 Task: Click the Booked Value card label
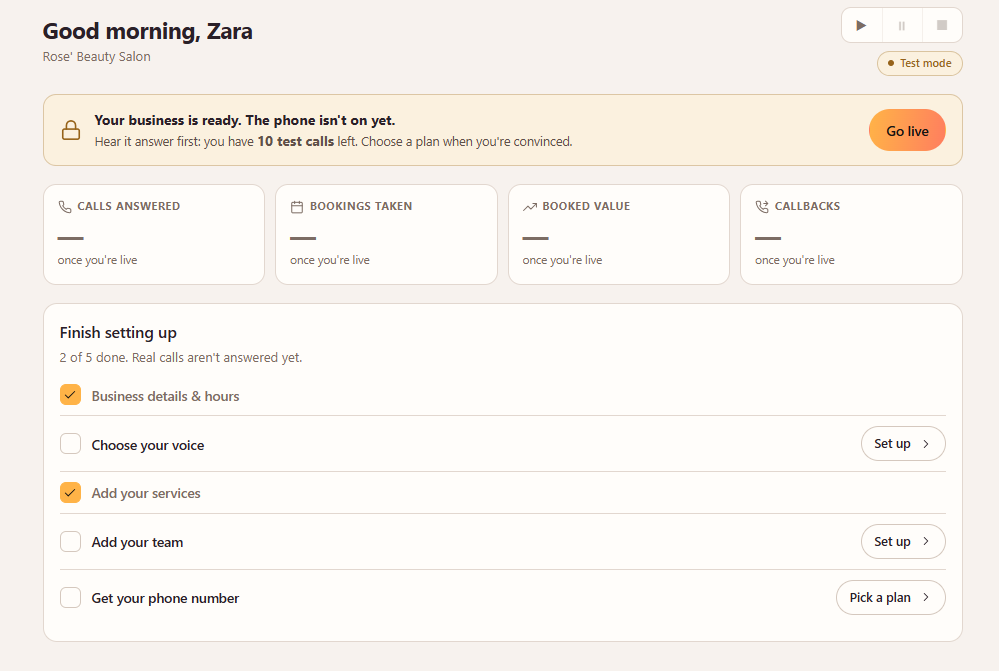[586, 206]
